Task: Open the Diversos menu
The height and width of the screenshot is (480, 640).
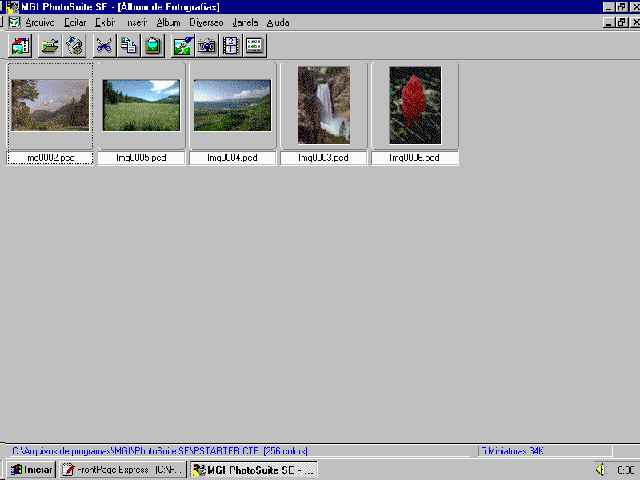Action: 206,22
